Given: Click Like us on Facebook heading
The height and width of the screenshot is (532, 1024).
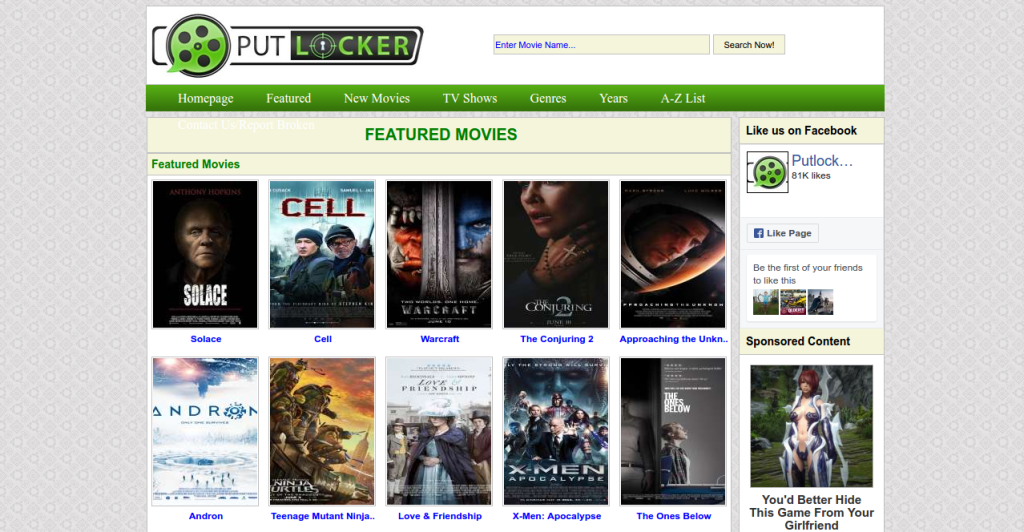Looking at the screenshot, I should [801, 131].
